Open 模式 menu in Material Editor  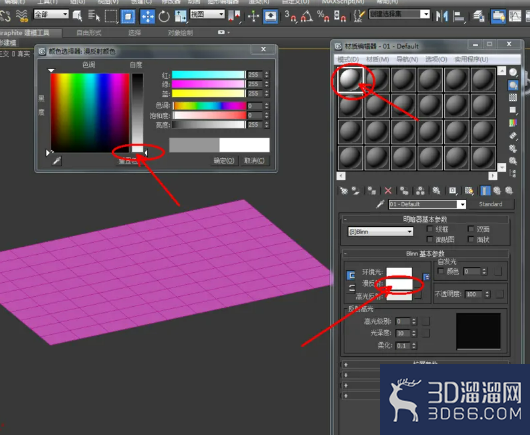tap(348, 59)
